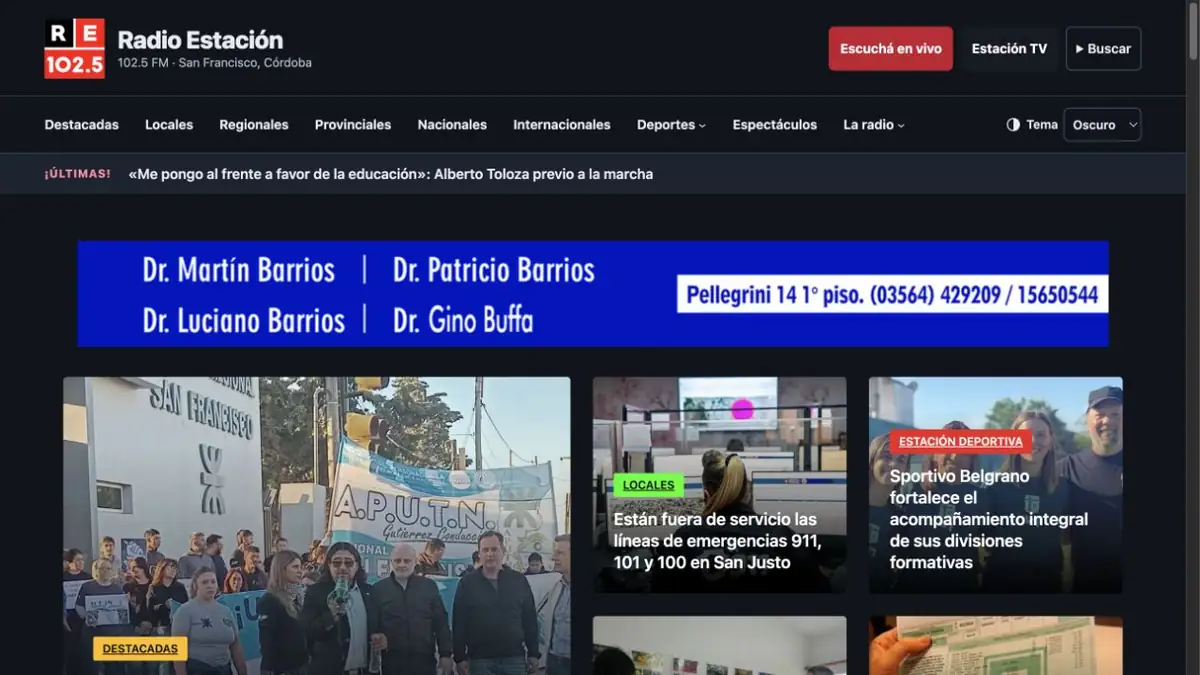Click the Escuchá en vivo button
Viewport: 1200px width, 675px height.
point(890,48)
